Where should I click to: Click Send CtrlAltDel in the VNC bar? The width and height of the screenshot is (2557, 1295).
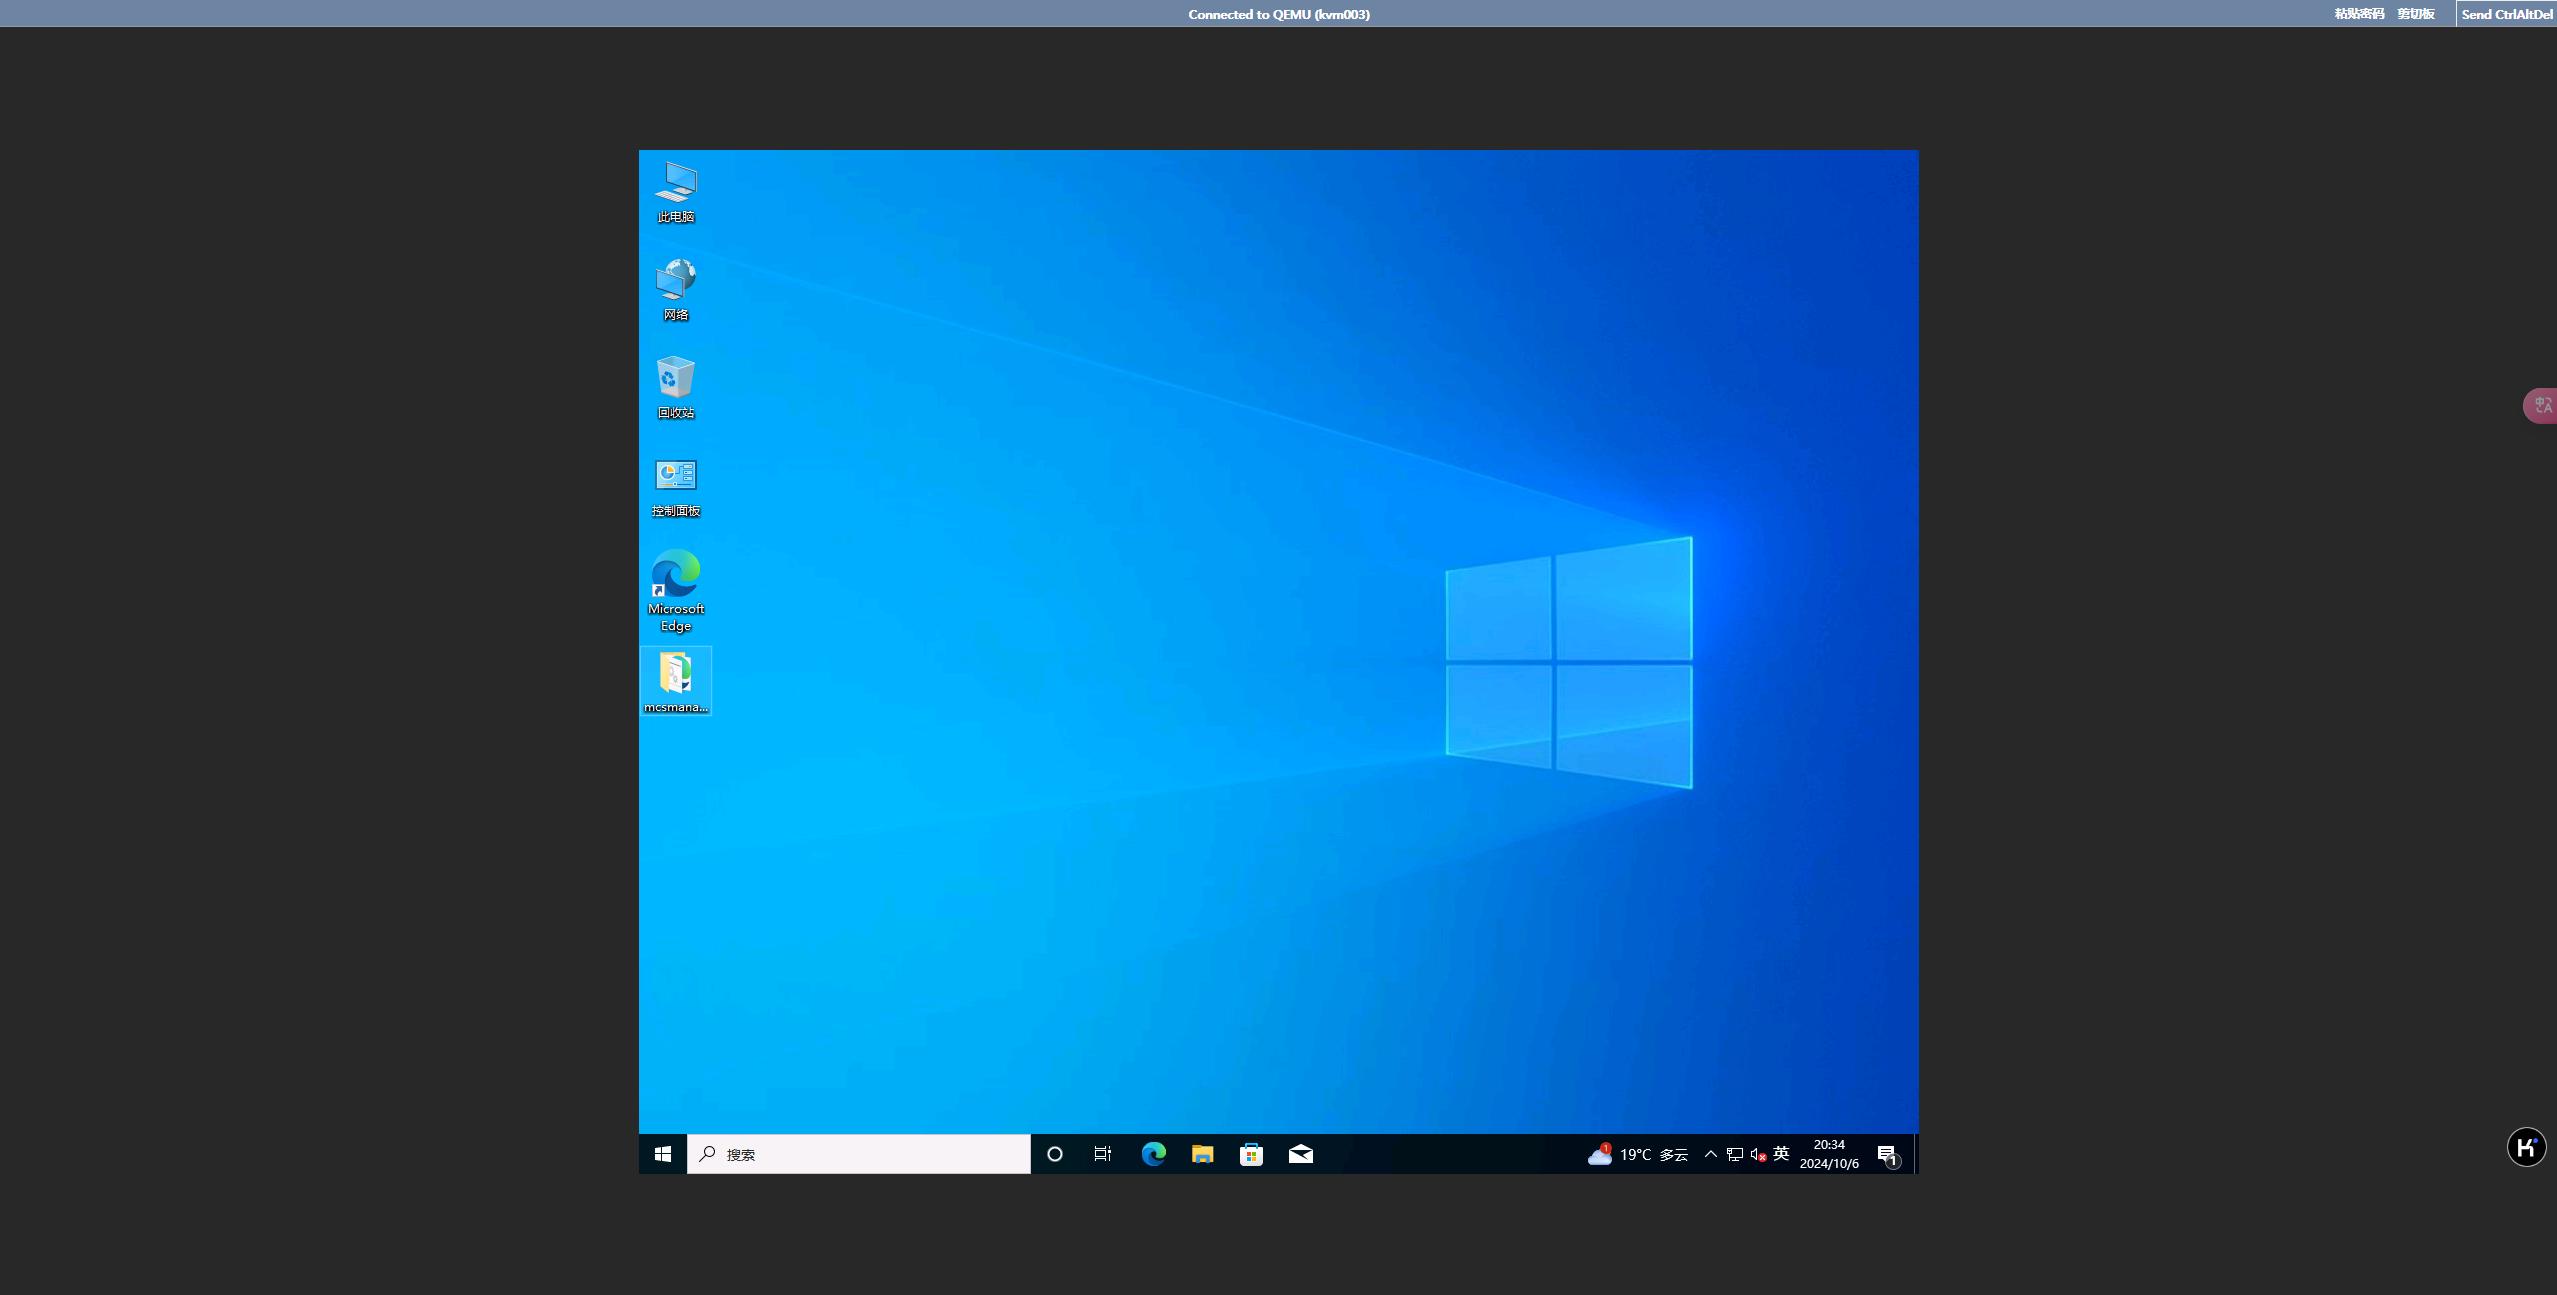click(2506, 14)
